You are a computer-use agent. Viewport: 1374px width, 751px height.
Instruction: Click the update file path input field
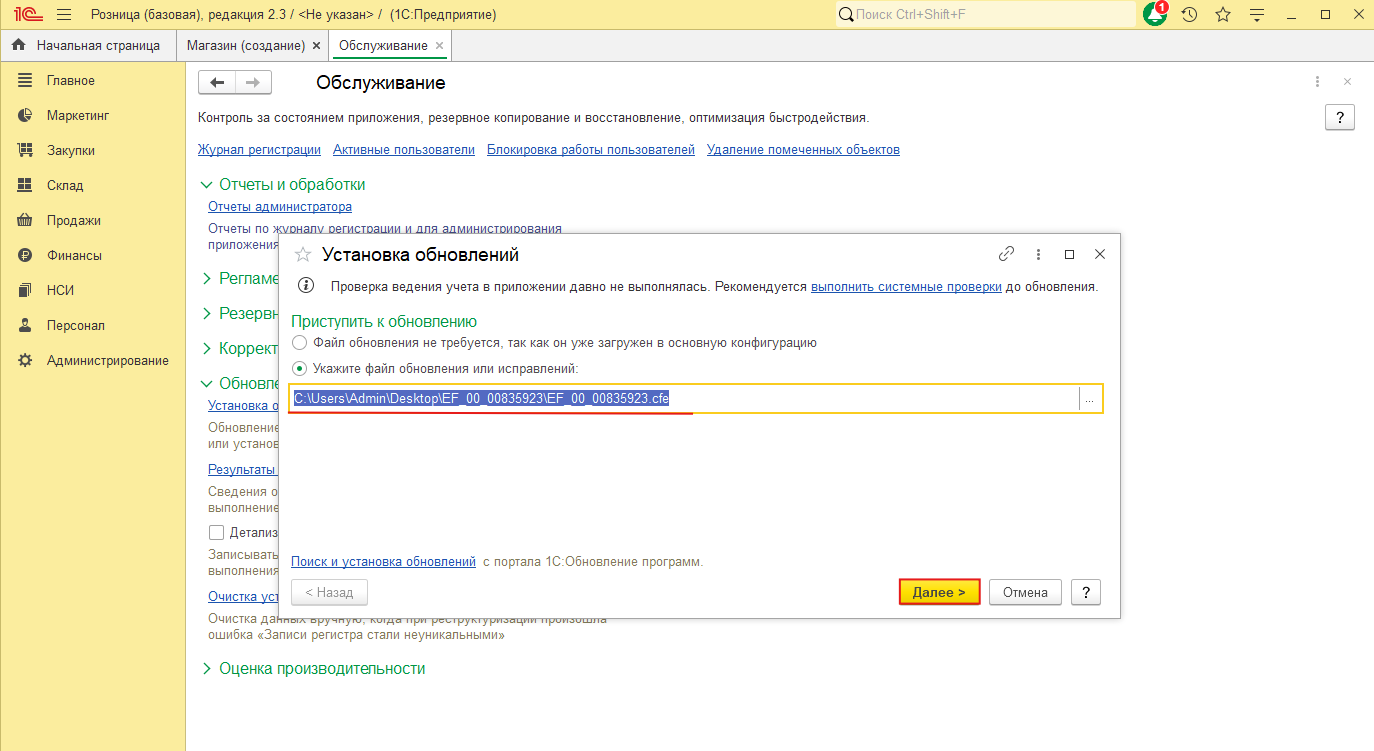[684, 398]
